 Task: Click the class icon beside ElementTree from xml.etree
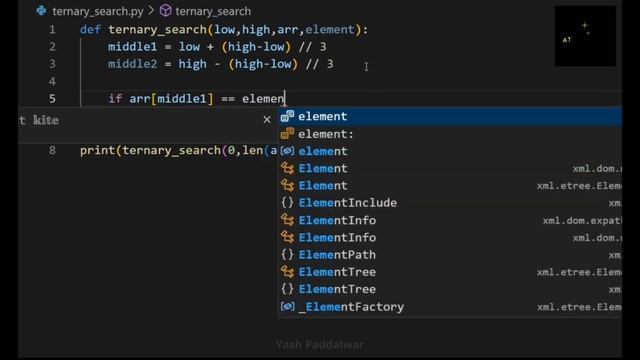pyautogui.click(x=287, y=272)
